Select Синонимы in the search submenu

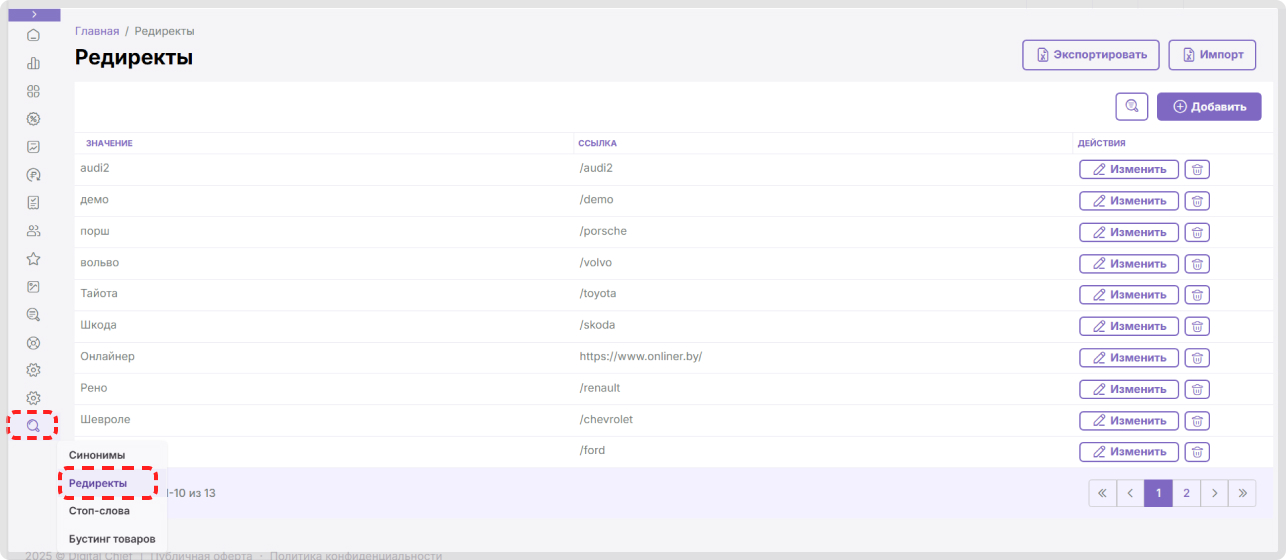[x=97, y=455]
